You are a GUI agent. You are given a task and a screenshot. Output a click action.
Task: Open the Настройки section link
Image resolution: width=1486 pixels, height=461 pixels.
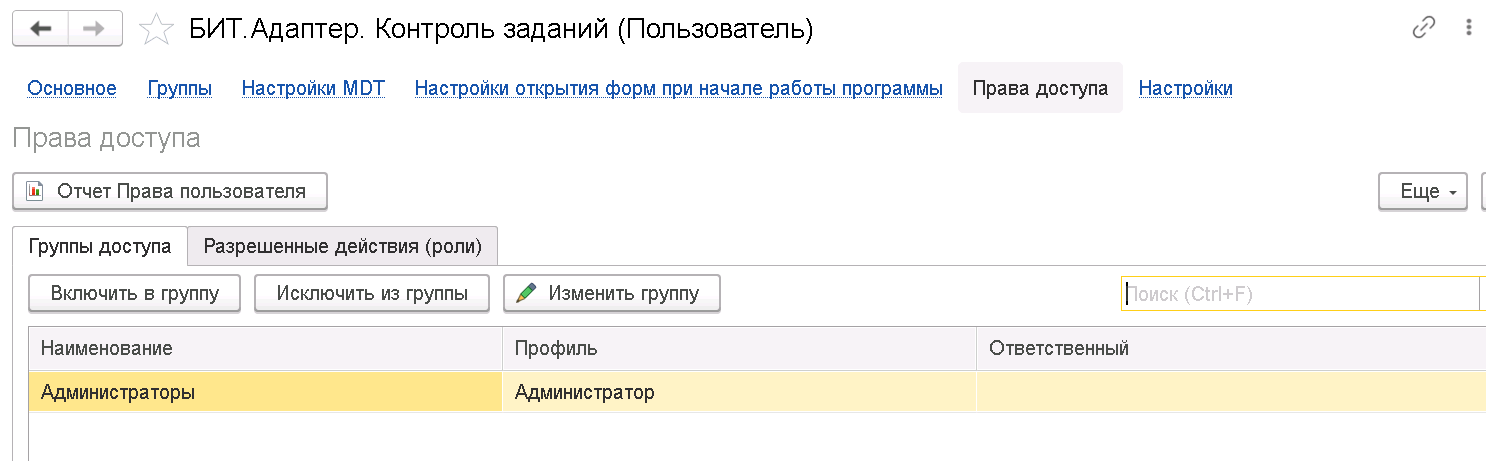(x=1185, y=88)
